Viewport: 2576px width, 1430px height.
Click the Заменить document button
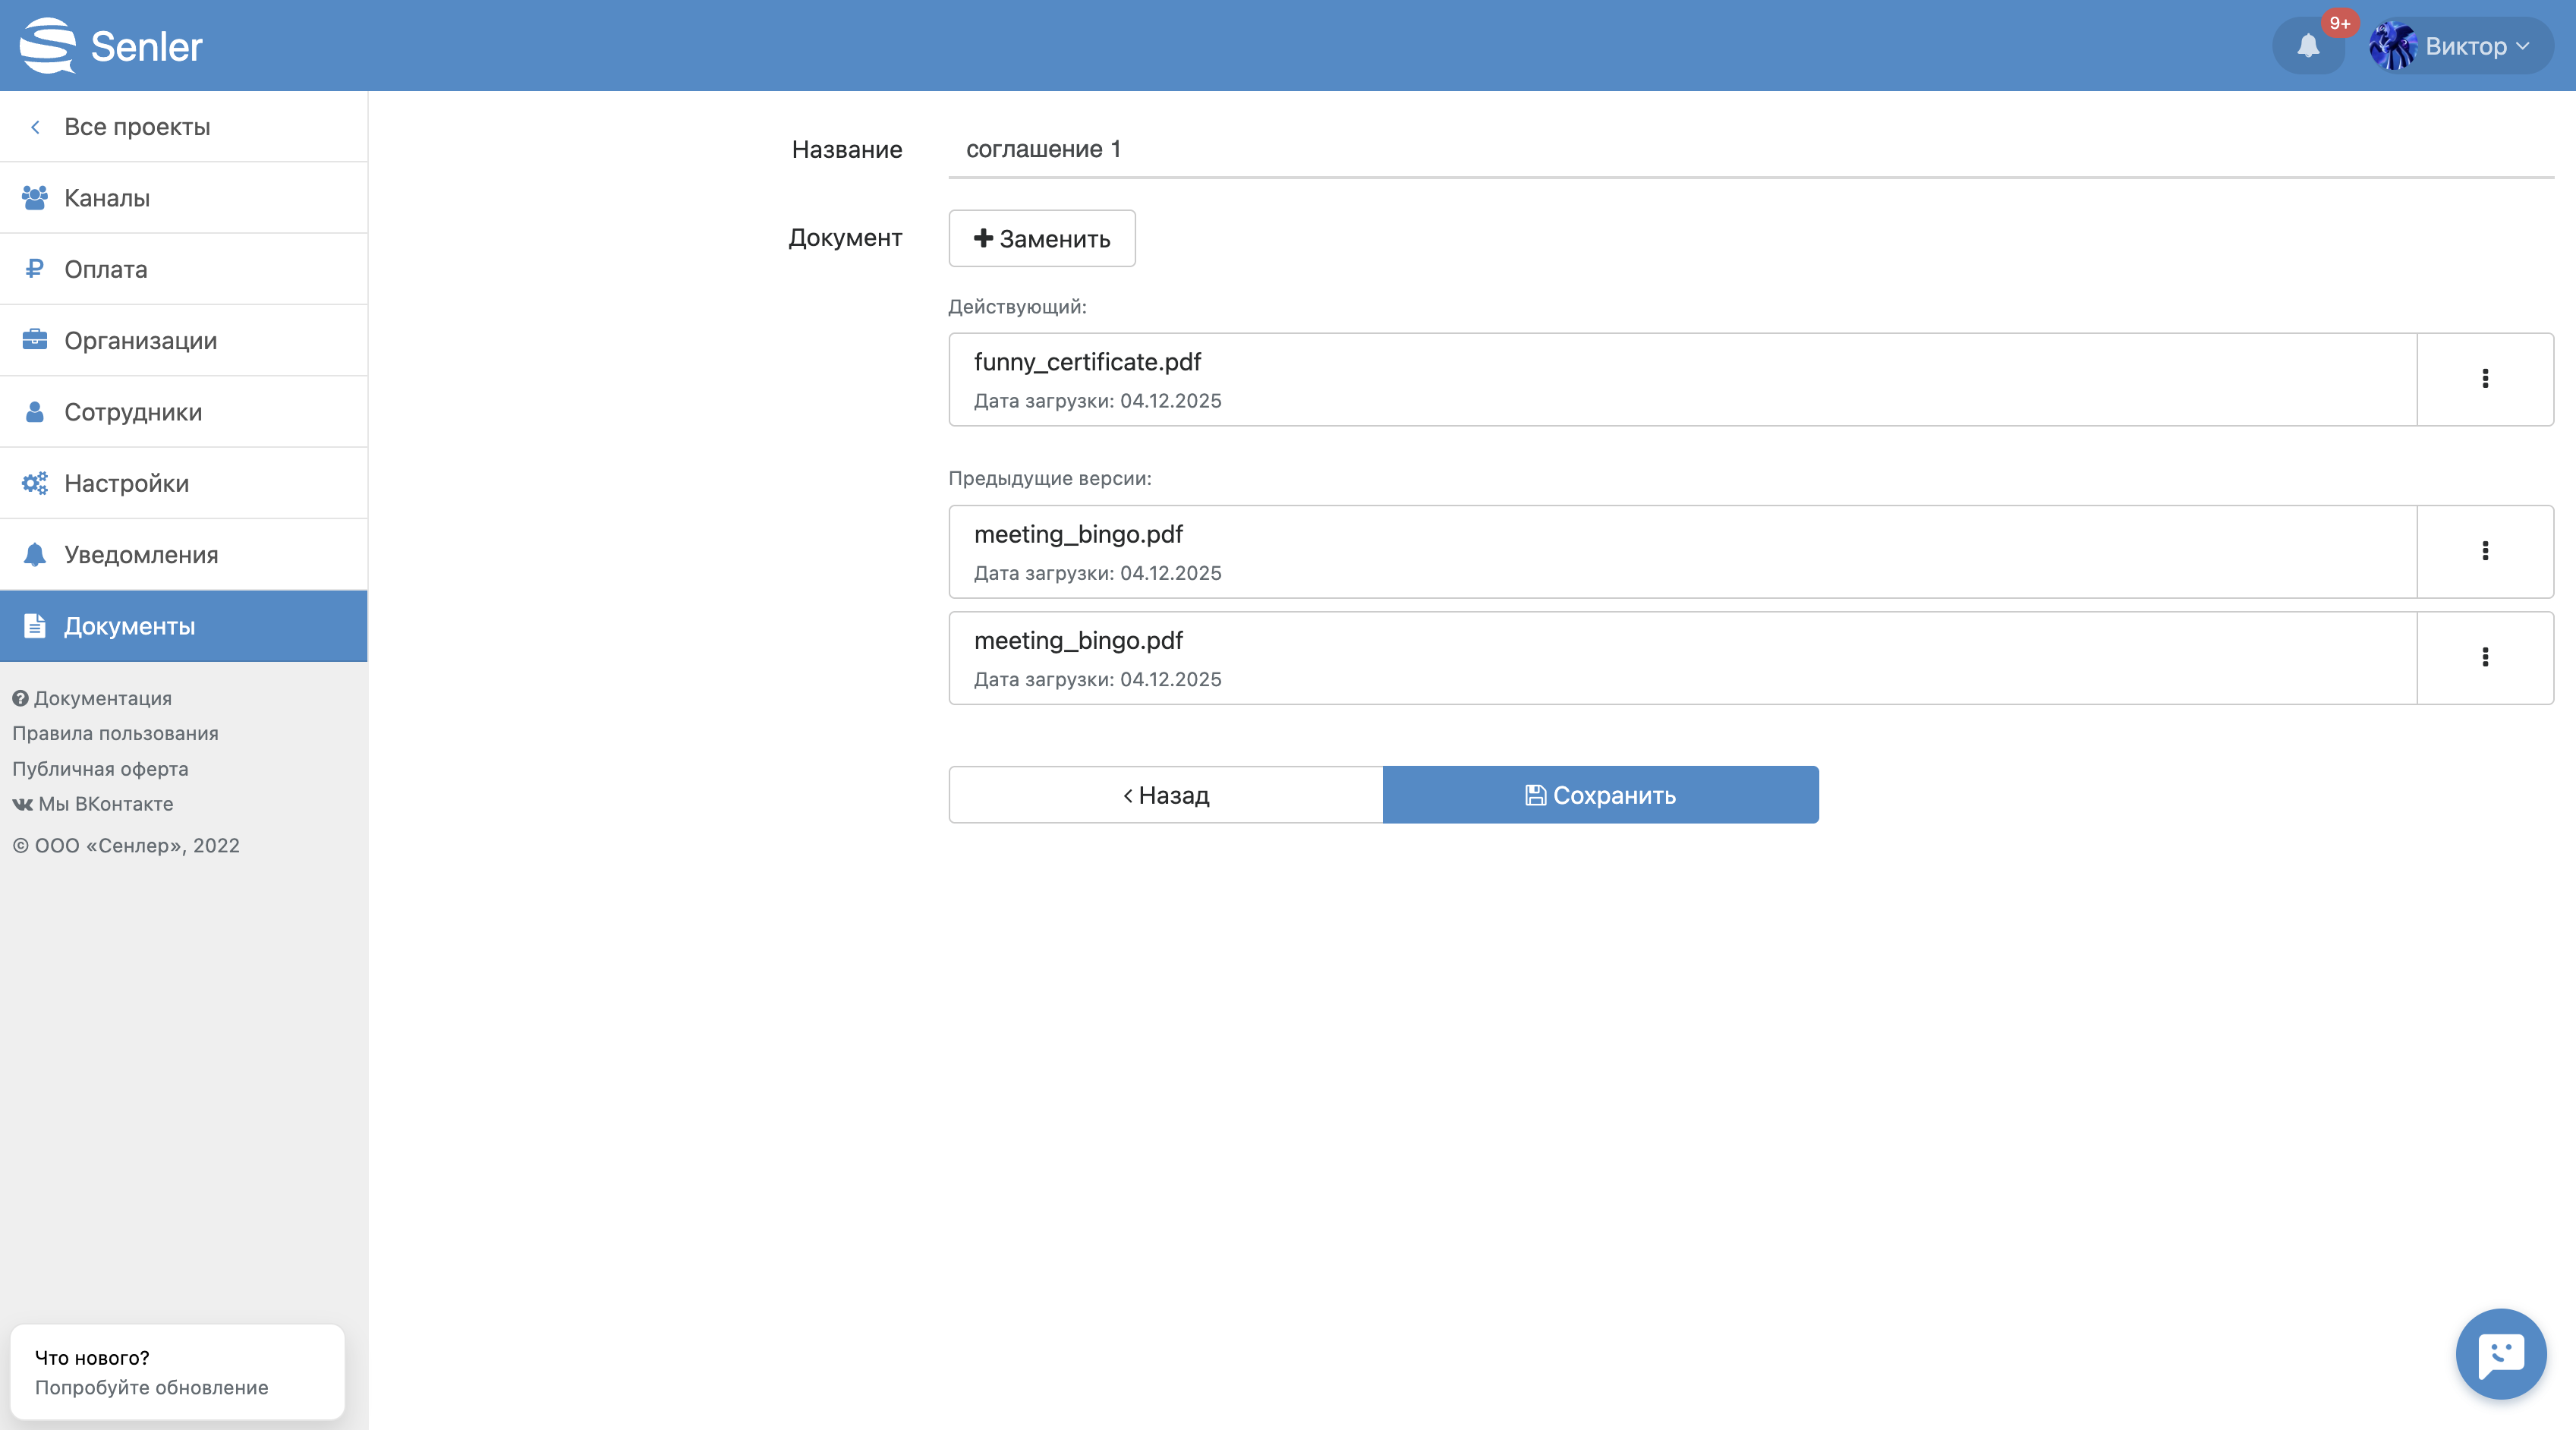click(1041, 238)
